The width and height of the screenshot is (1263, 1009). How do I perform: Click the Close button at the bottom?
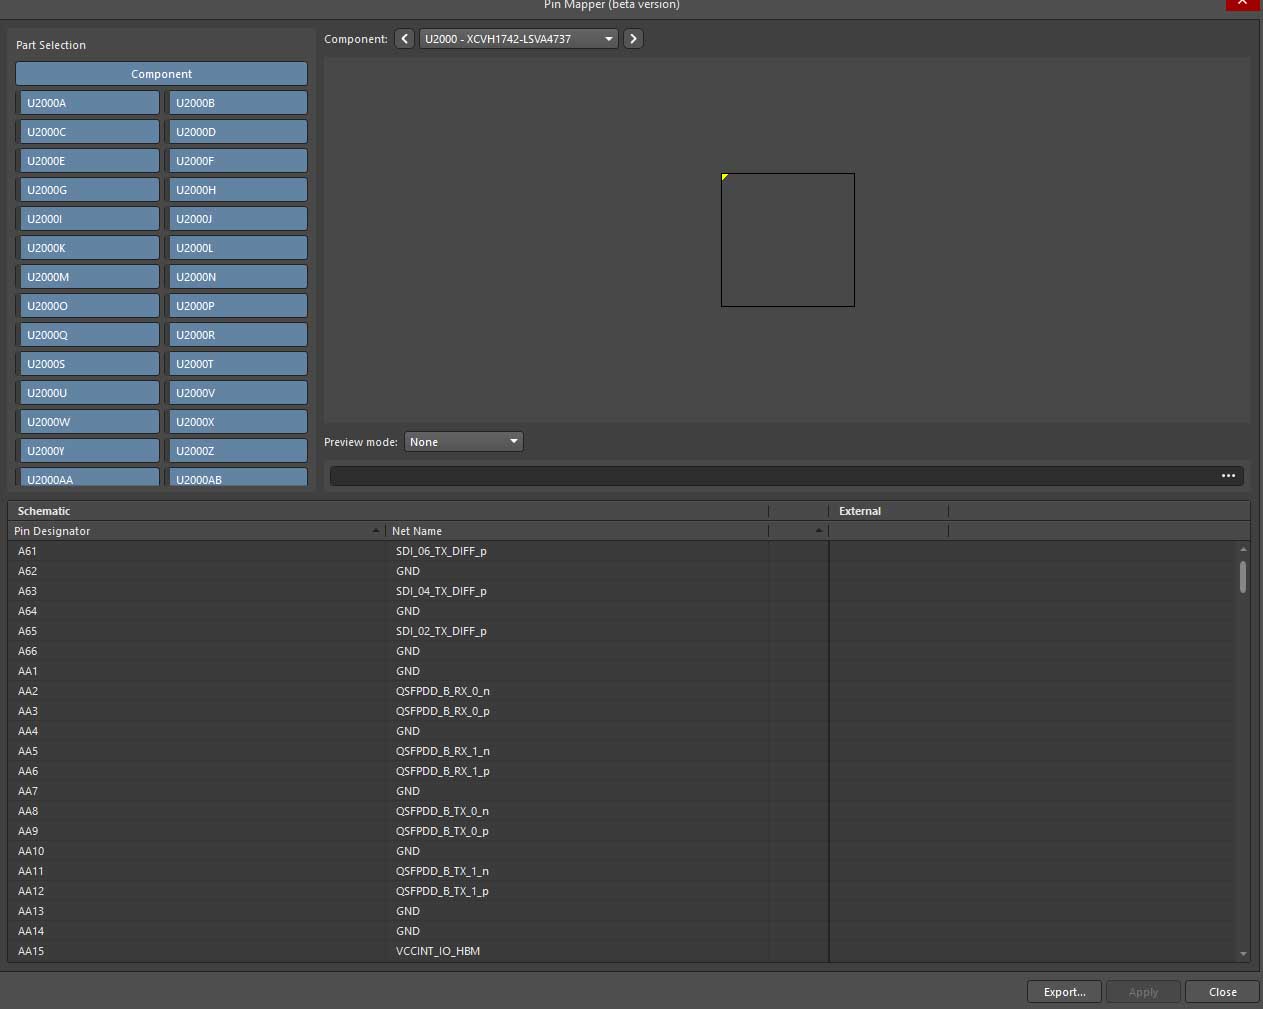1222,992
